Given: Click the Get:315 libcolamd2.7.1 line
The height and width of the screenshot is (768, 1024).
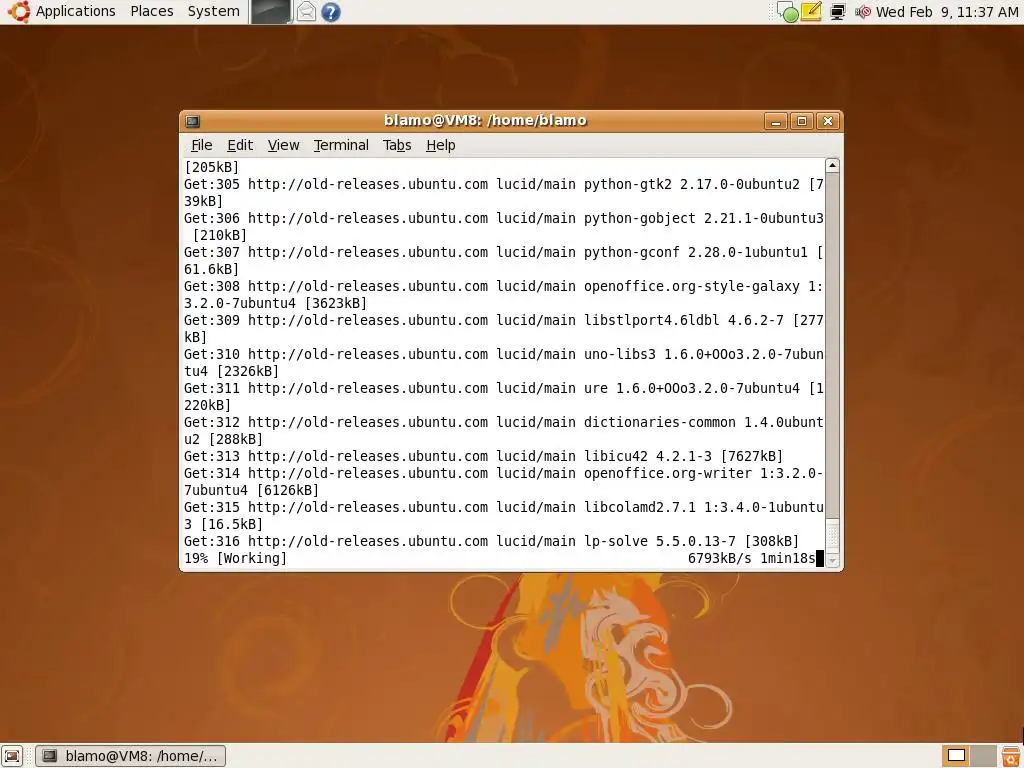Looking at the screenshot, I should tap(504, 507).
